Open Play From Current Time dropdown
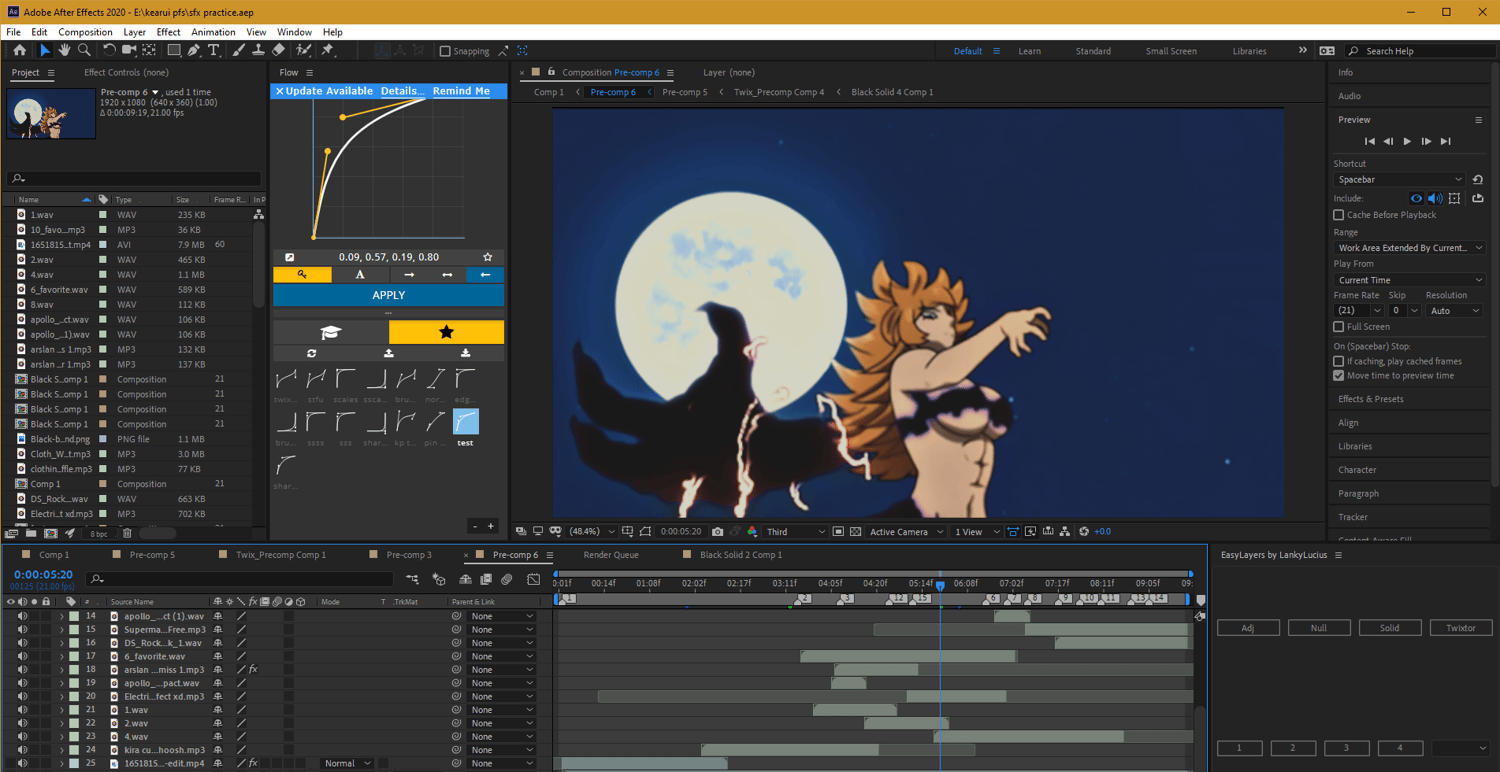This screenshot has height=772, width=1500. 1410,280
